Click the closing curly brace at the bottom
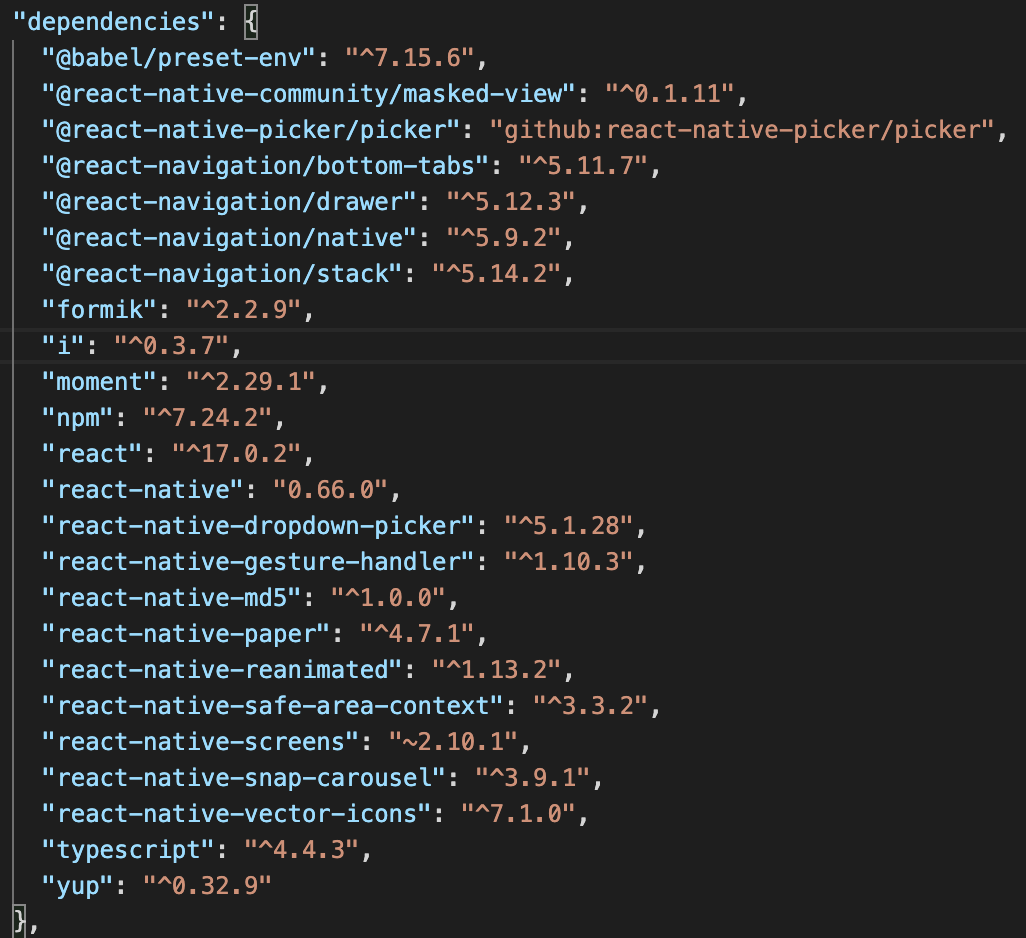 point(19,920)
